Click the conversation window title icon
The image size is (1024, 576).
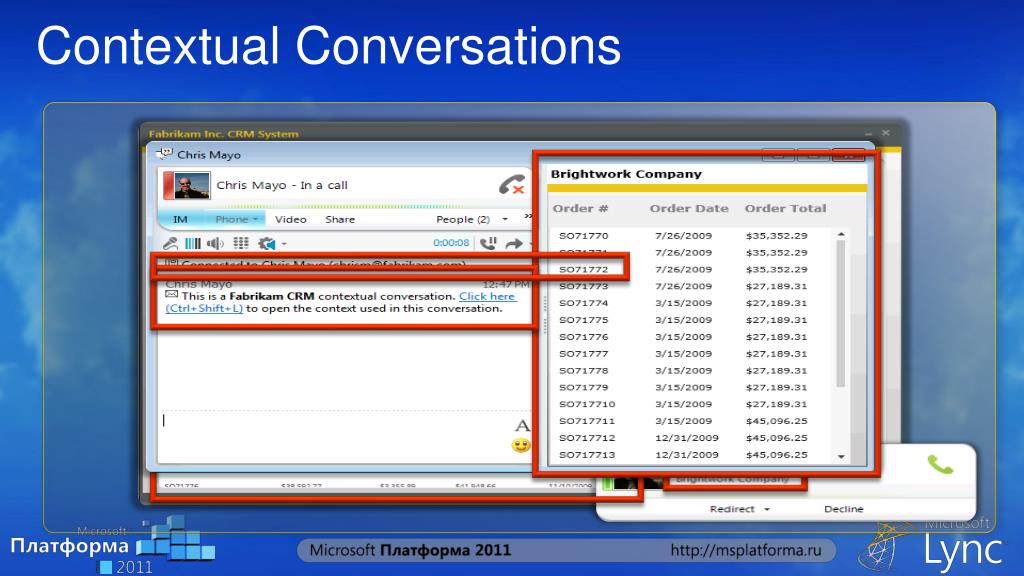(164, 154)
